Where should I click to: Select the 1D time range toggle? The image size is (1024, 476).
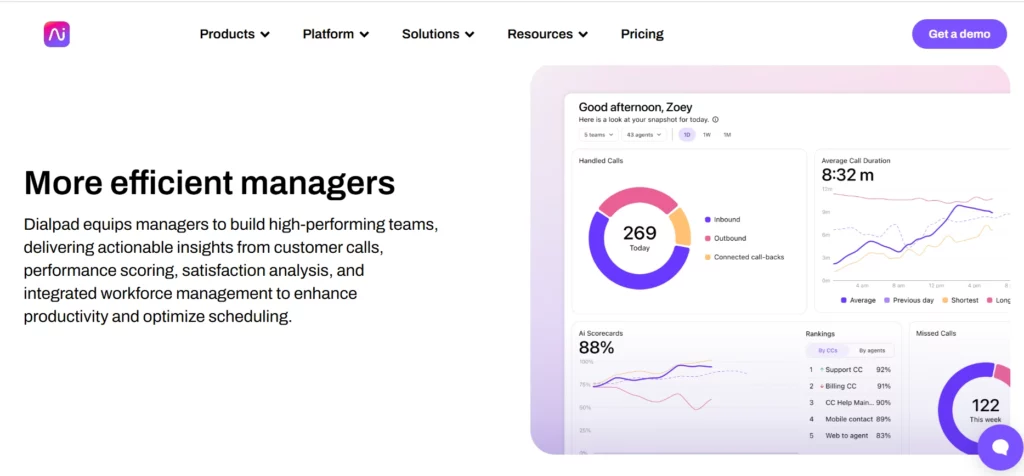[687, 135]
